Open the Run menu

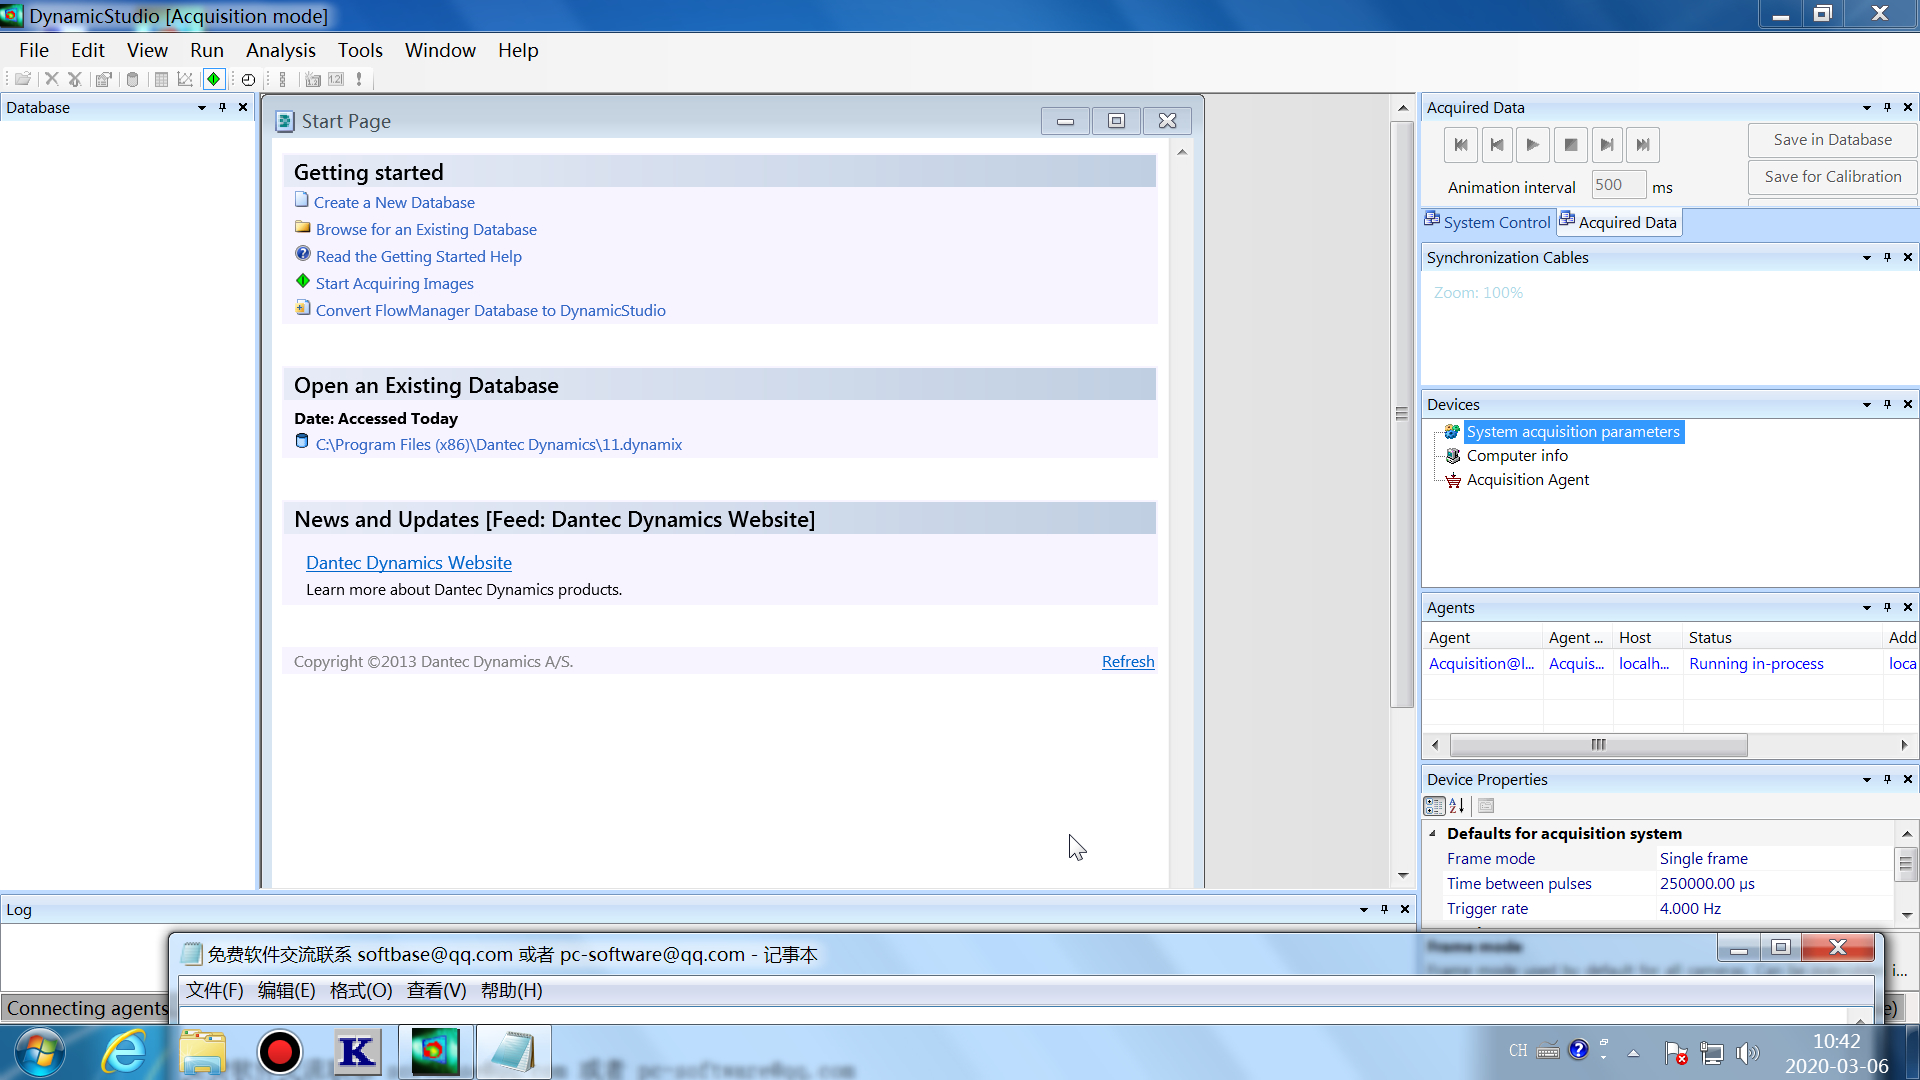pos(207,50)
